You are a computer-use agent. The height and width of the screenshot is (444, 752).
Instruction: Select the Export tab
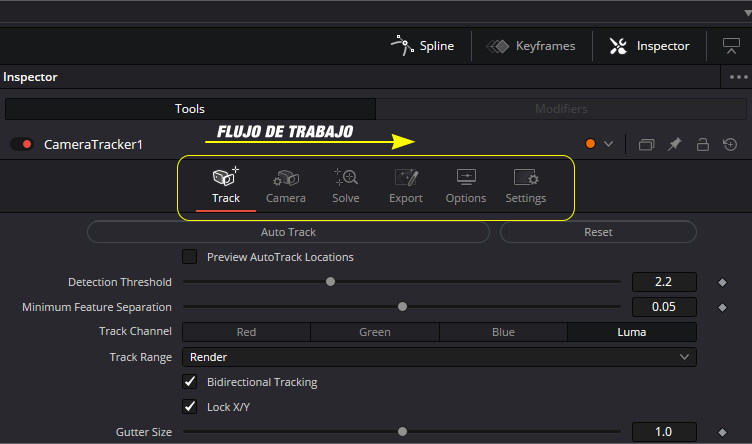[x=406, y=186]
